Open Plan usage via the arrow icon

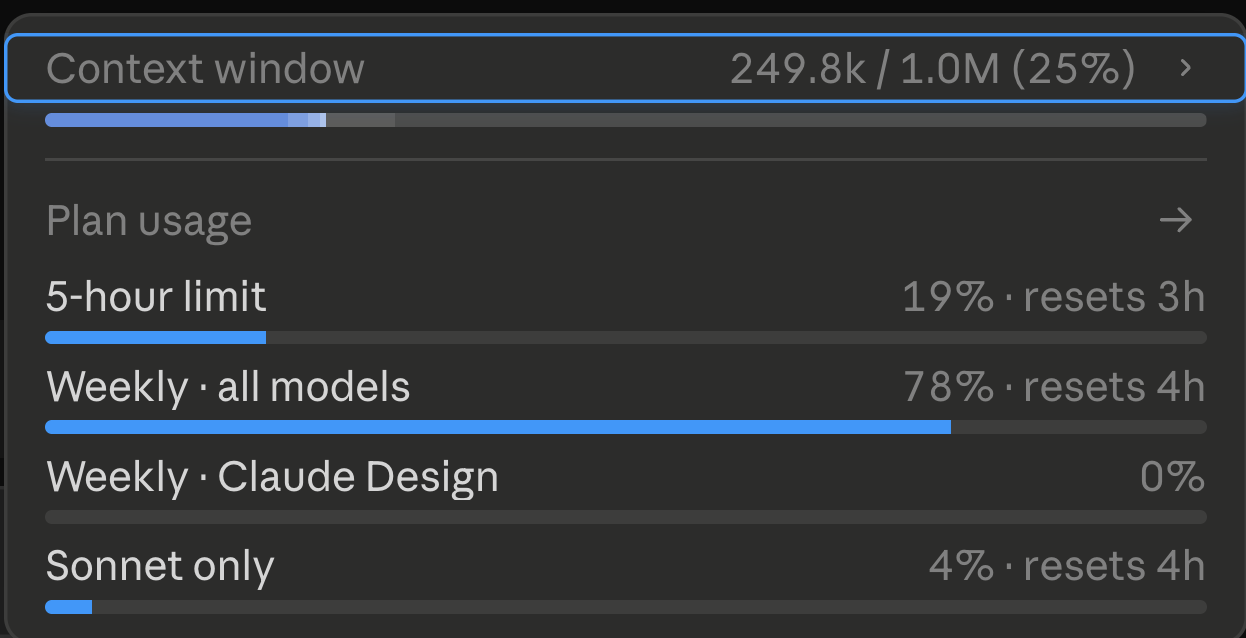(x=1175, y=220)
